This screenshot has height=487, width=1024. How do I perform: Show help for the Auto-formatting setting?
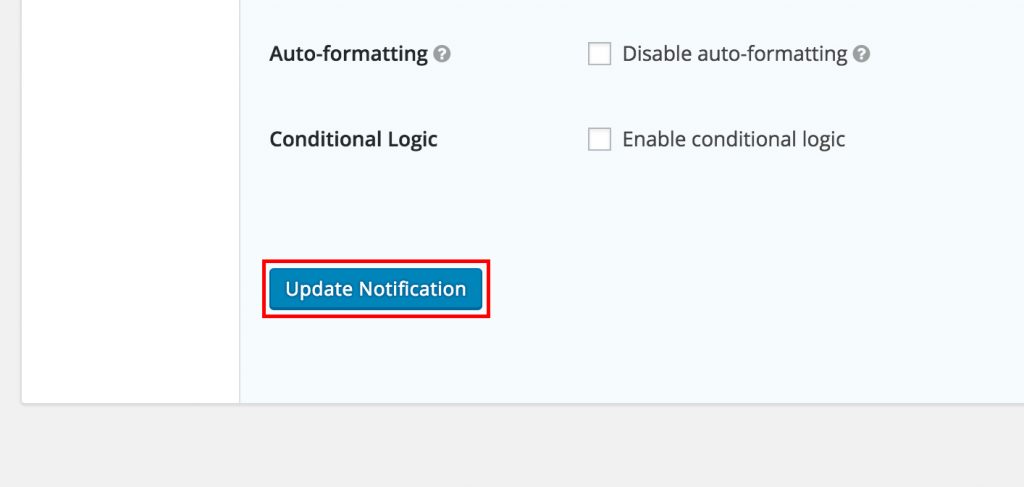(442, 54)
